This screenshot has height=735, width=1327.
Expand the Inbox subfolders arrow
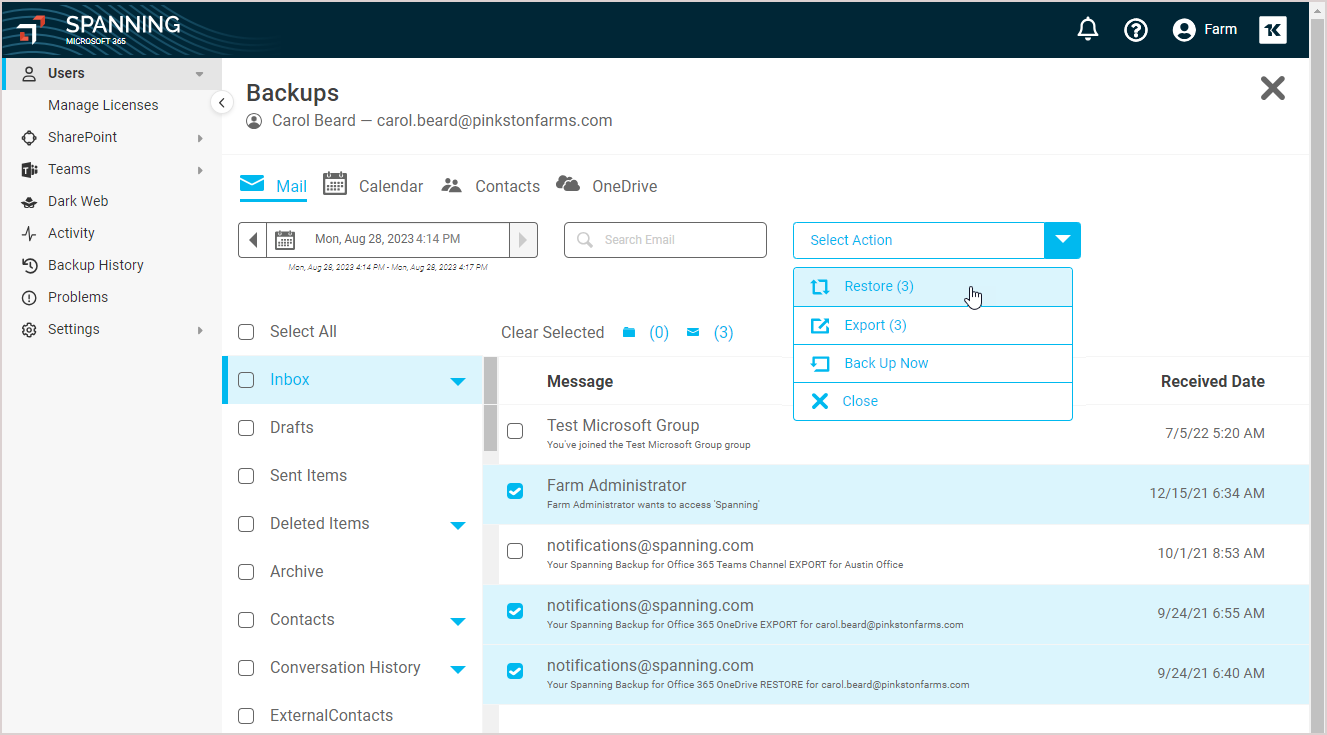[458, 381]
